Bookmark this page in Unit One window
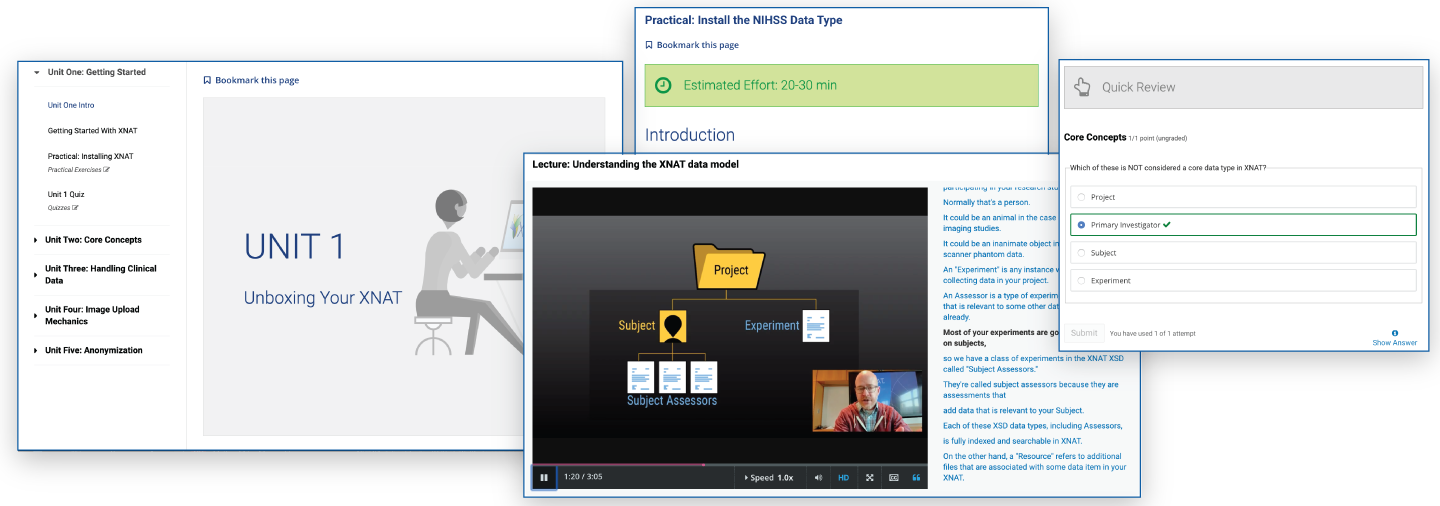 [251, 80]
